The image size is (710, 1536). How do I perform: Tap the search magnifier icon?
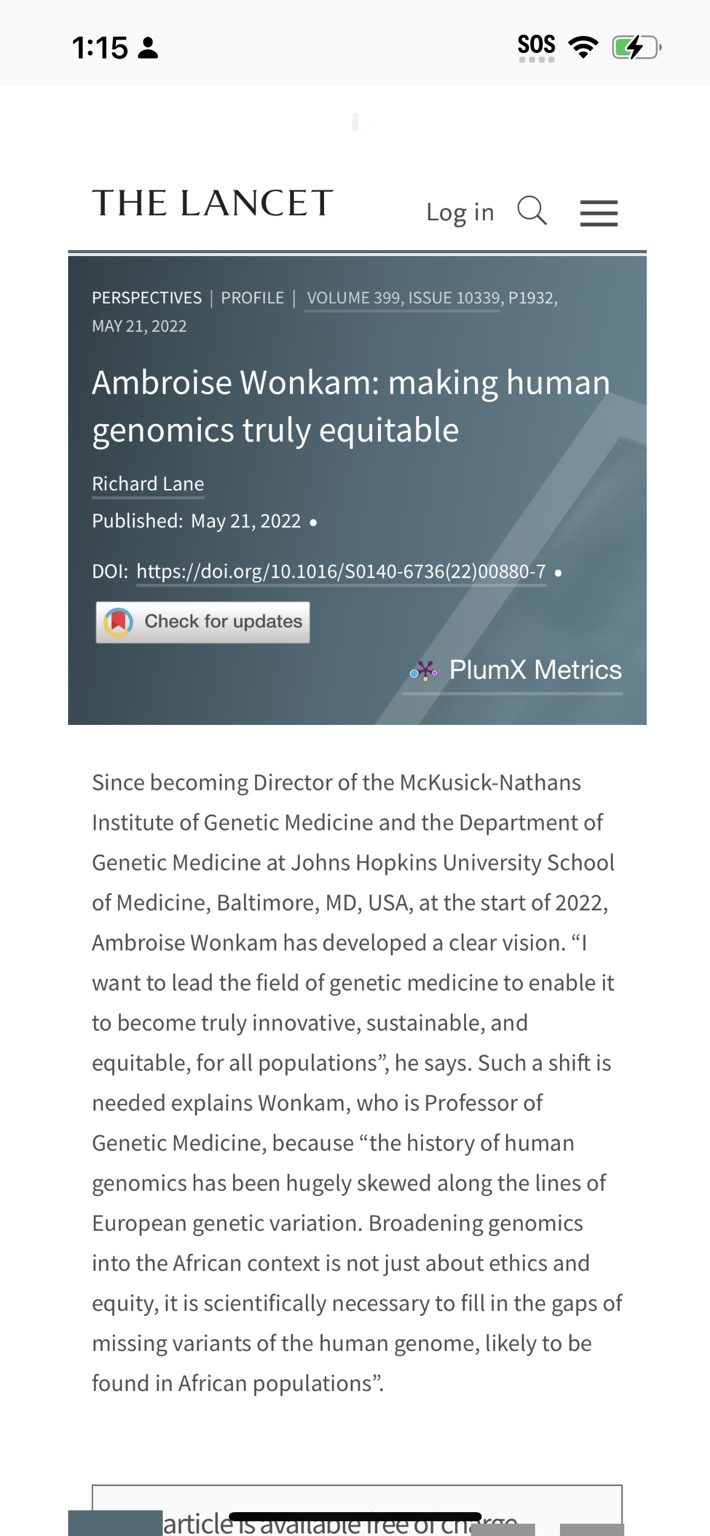point(532,211)
